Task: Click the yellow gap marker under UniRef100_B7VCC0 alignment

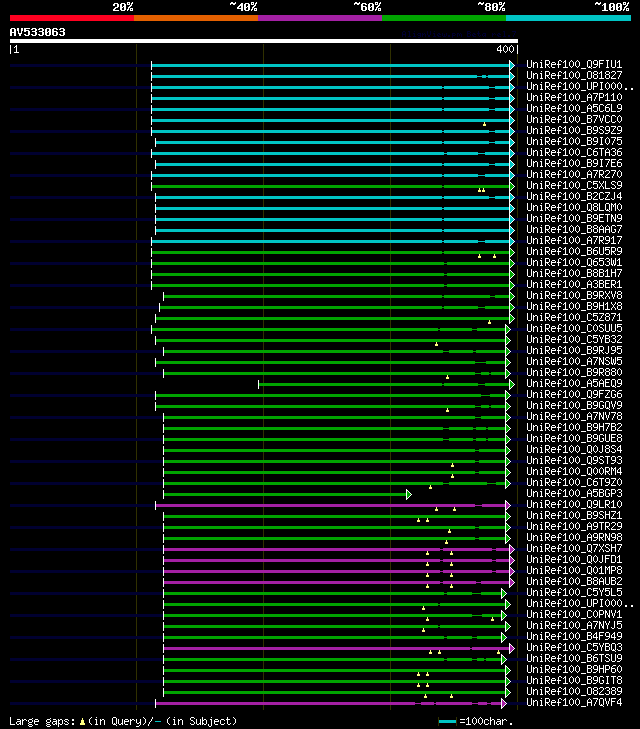Action: (484, 124)
